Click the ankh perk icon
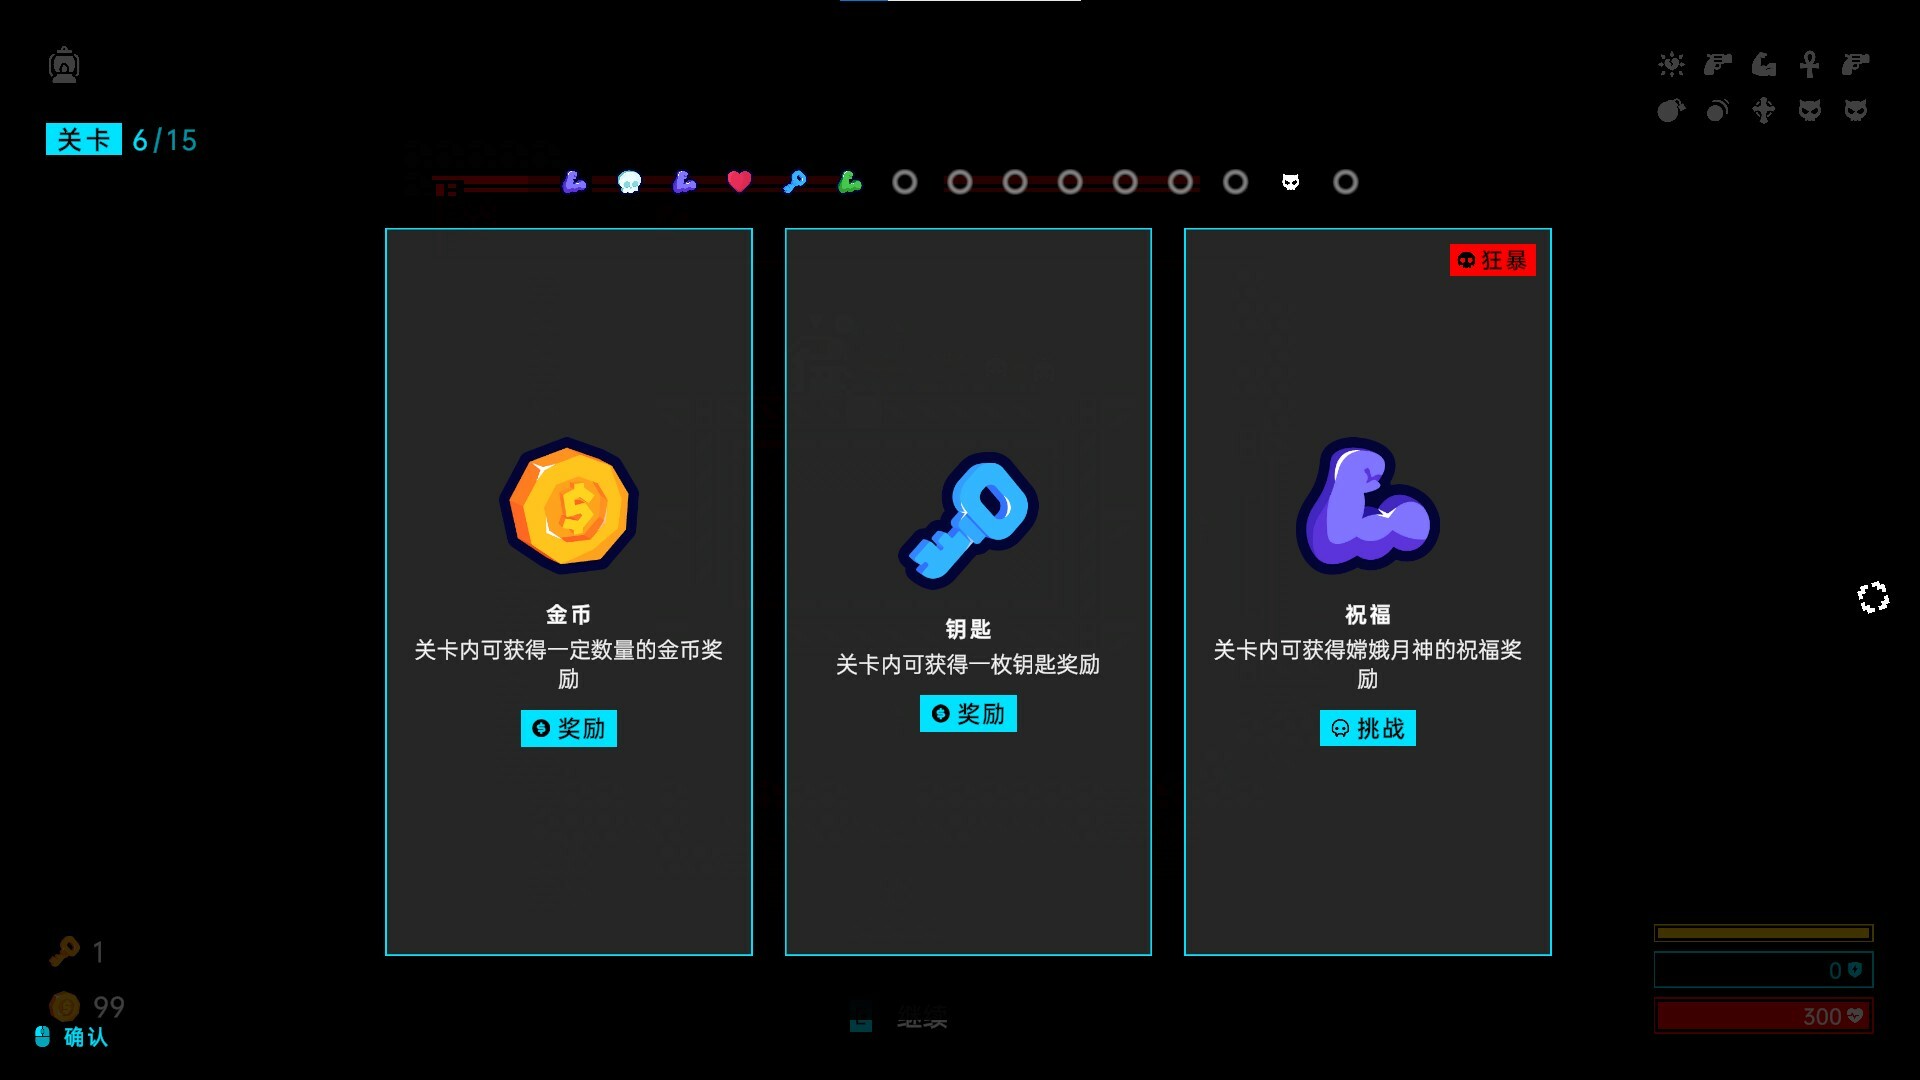This screenshot has width=1920, height=1080. [1809, 65]
